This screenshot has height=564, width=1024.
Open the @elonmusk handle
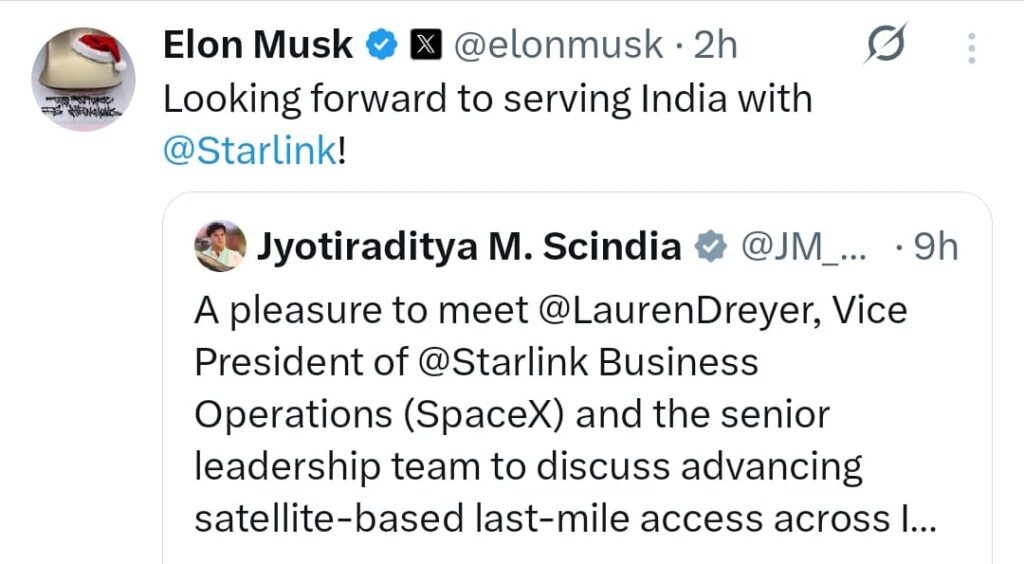(558, 45)
